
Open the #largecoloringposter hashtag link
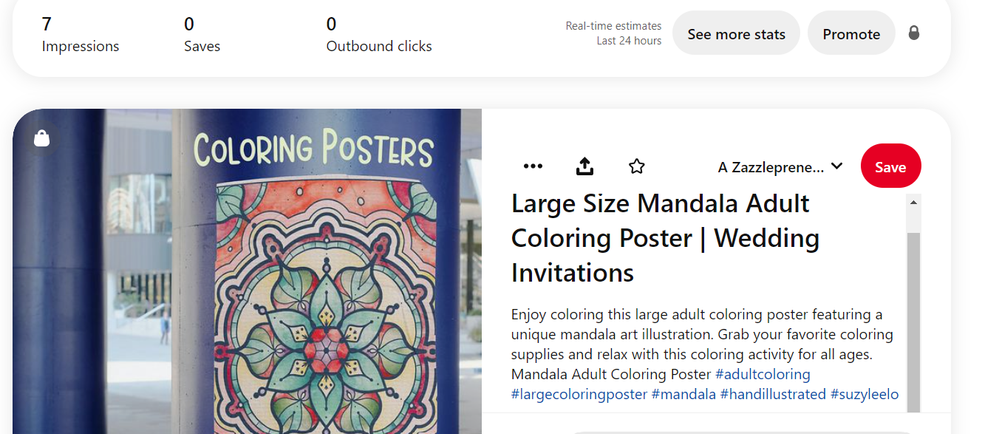pos(579,394)
